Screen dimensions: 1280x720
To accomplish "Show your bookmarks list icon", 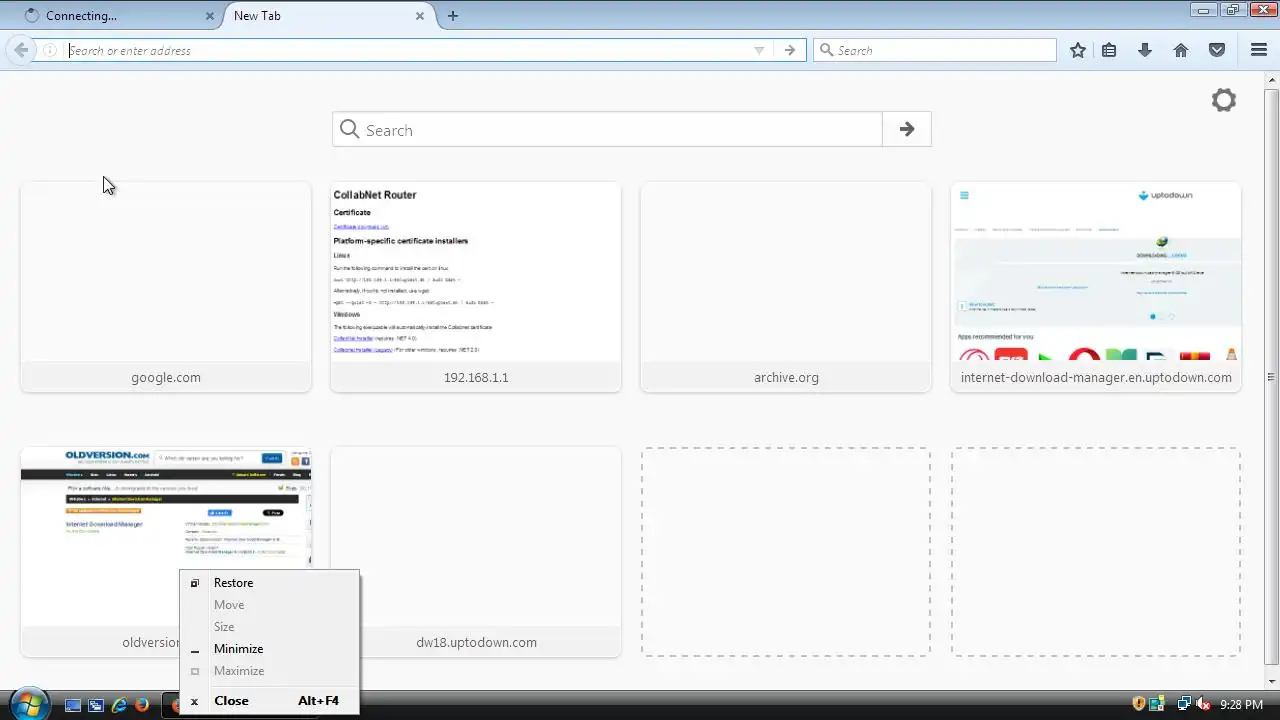I will point(1109,50).
